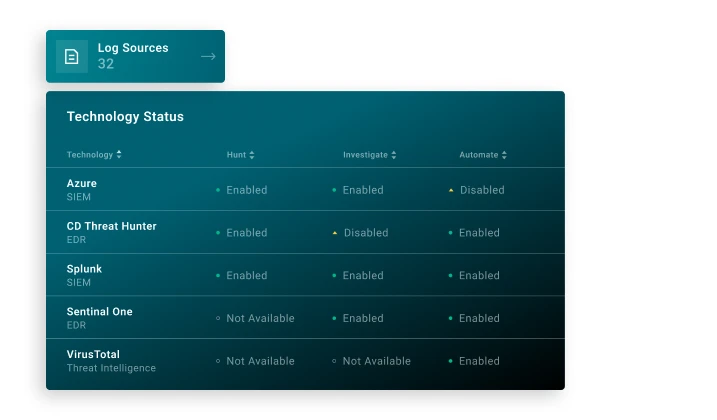Click Sentinal One Automate Enabled status
Viewport: 717px width, 420px height.
pos(475,318)
